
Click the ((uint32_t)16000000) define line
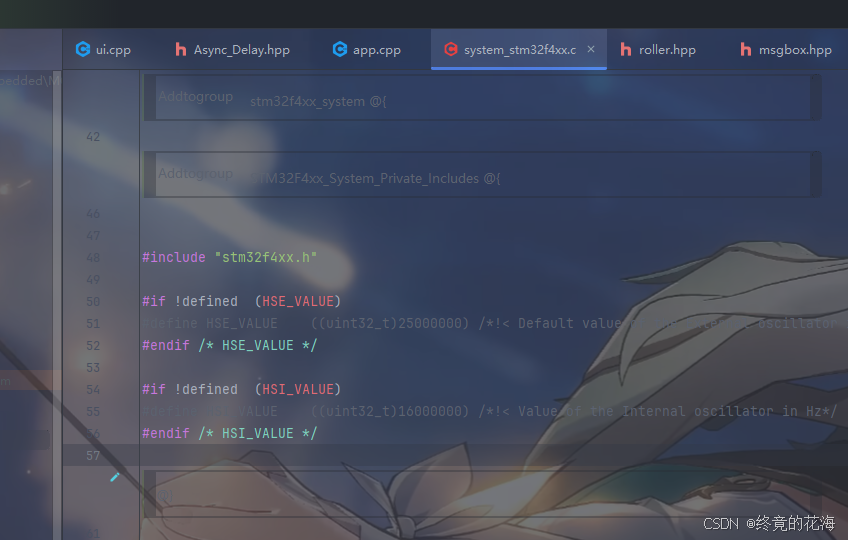(489, 412)
